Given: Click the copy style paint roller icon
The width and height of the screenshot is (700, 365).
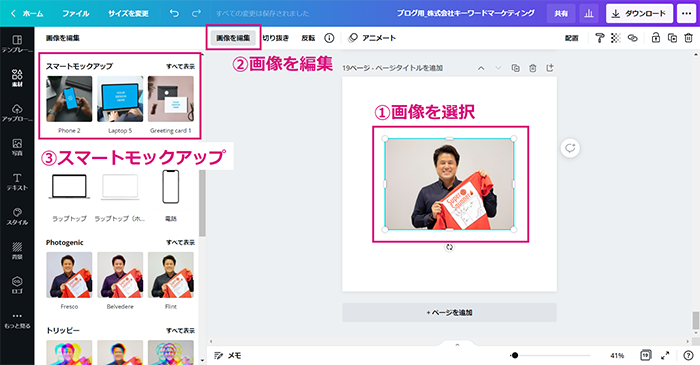Looking at the screenshot, I should pos(600,38).
